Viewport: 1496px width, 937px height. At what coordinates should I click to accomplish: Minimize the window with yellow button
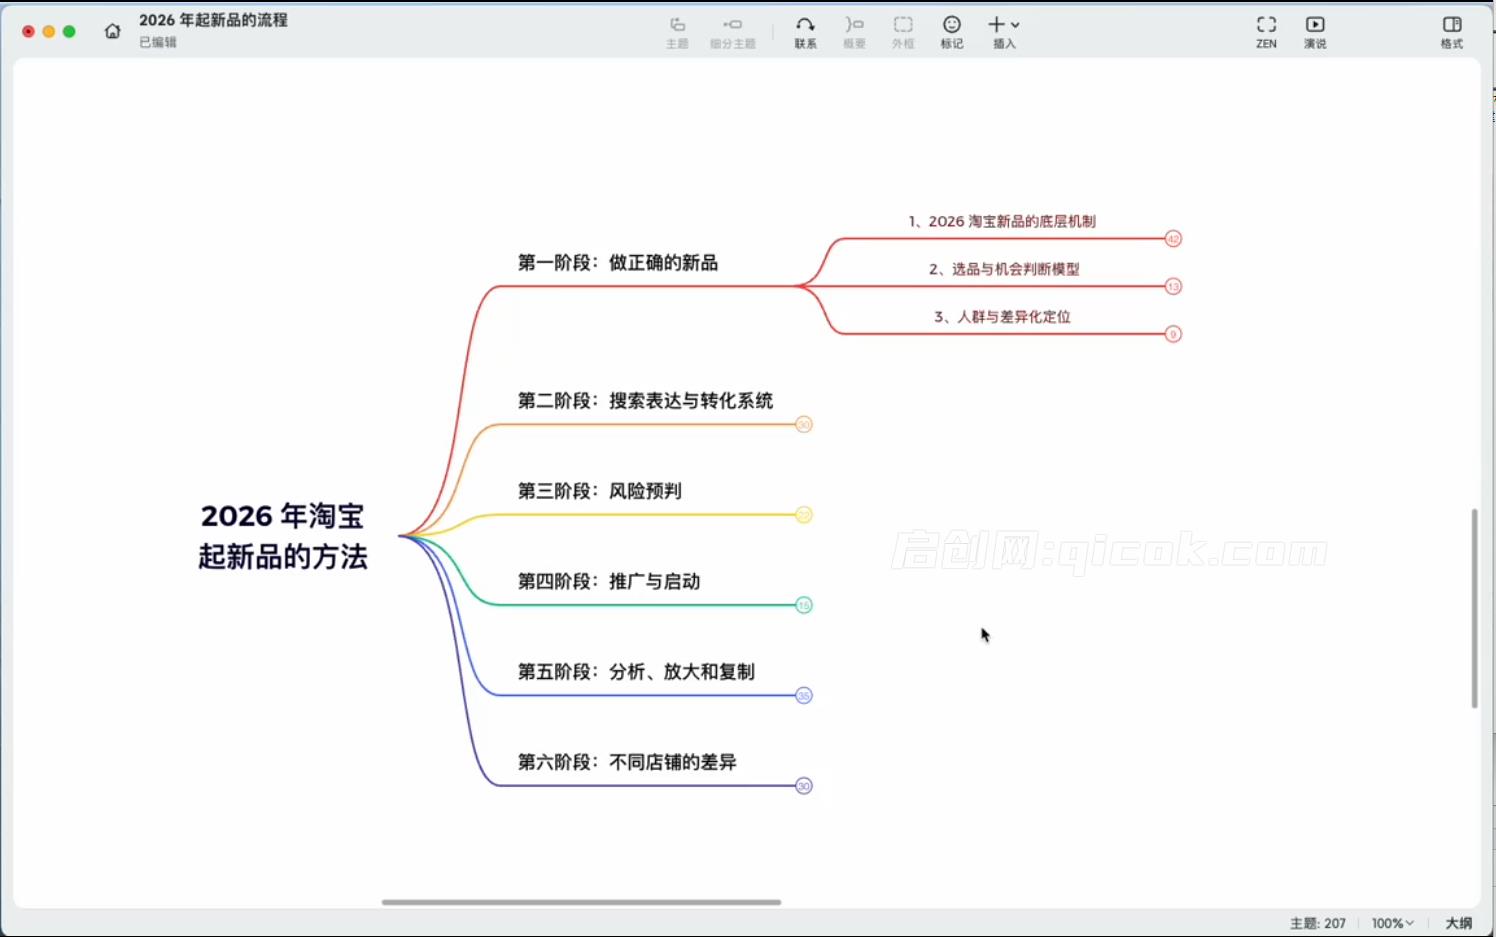48,32
